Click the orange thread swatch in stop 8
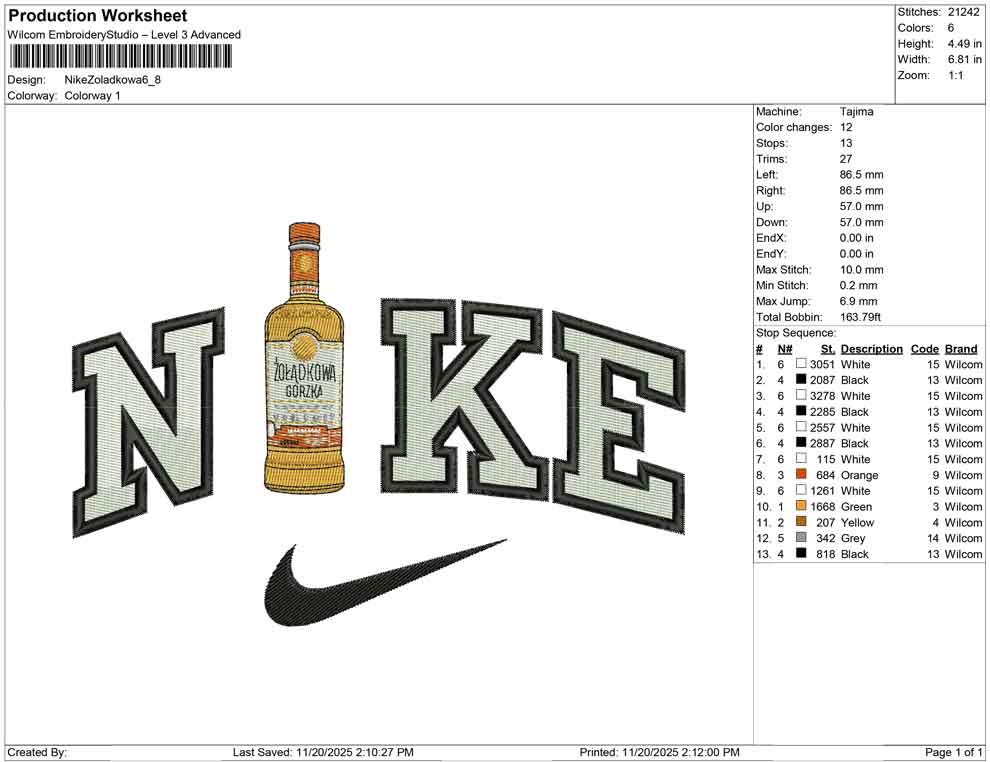 (x=801, y=475)
